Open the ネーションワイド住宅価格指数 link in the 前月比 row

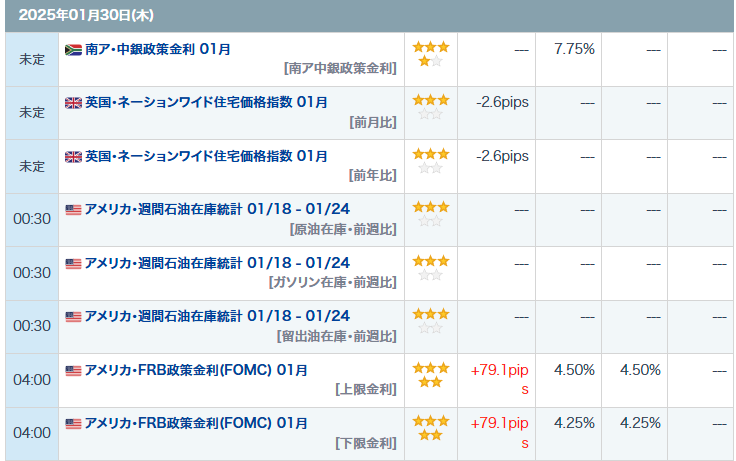[x=206, y=102]
